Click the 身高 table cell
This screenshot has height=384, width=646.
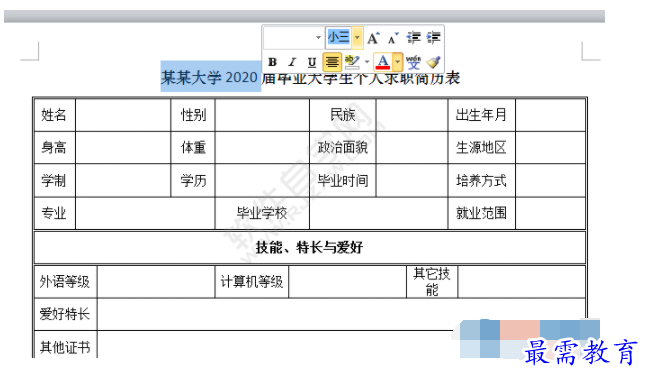pyautogui.click(x=54, y=148)
